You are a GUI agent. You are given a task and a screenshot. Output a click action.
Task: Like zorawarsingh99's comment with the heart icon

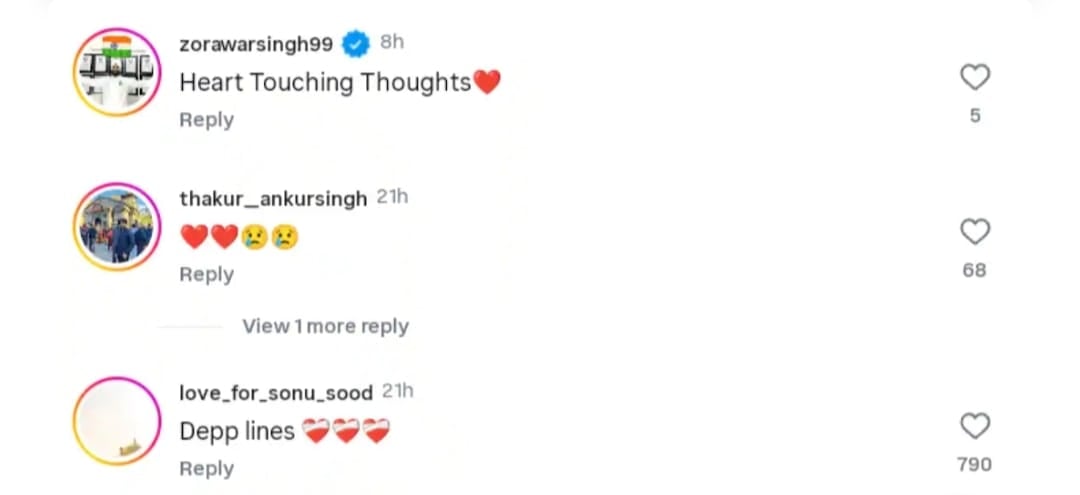click(x=974, y=77)
